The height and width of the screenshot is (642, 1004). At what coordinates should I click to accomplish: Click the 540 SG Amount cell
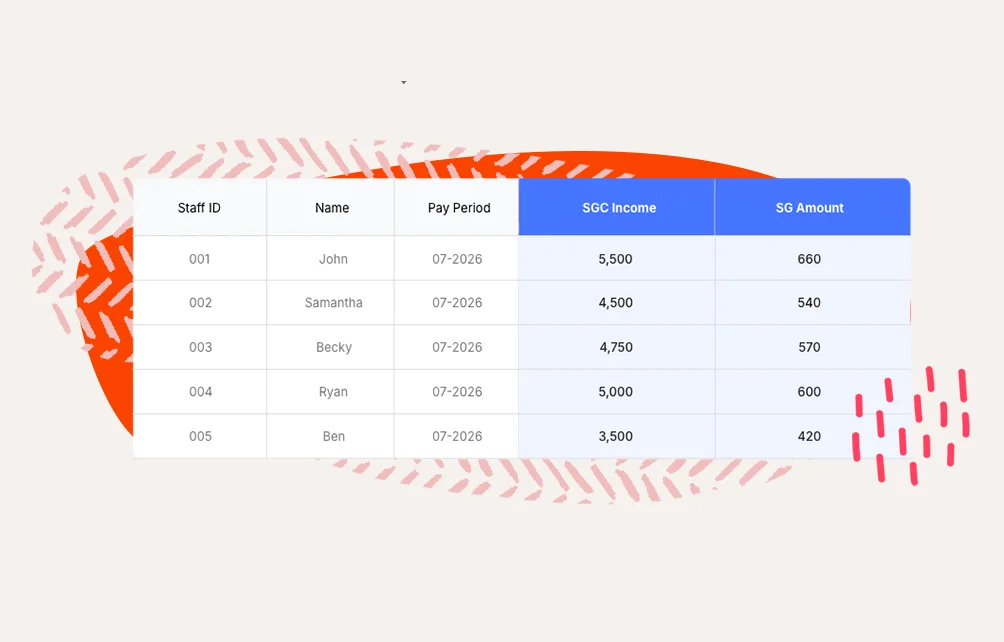(809, 303)
